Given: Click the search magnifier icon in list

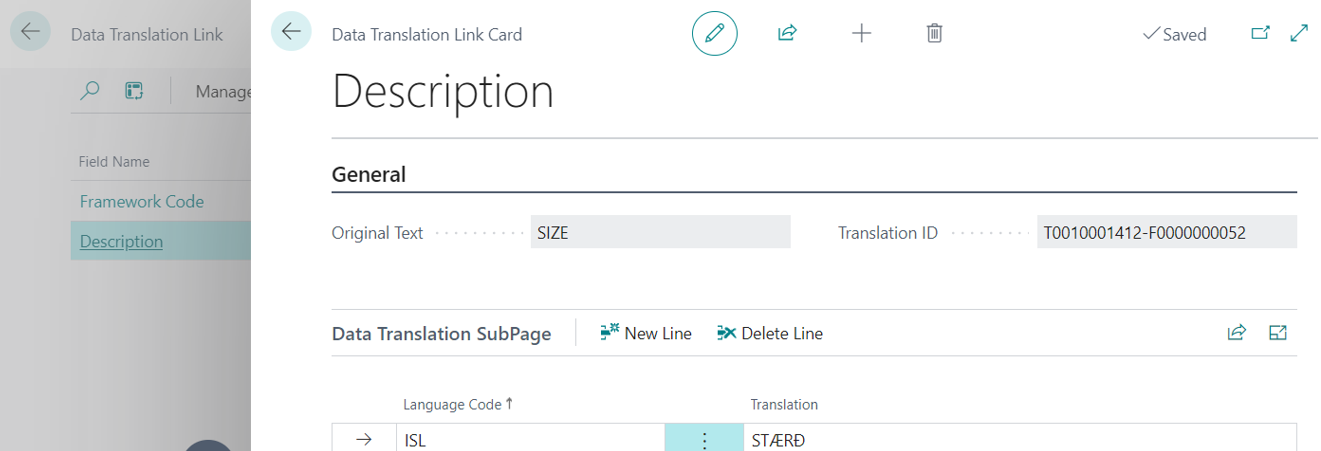Looking at the screenshot, I should (x=90, y=92).
